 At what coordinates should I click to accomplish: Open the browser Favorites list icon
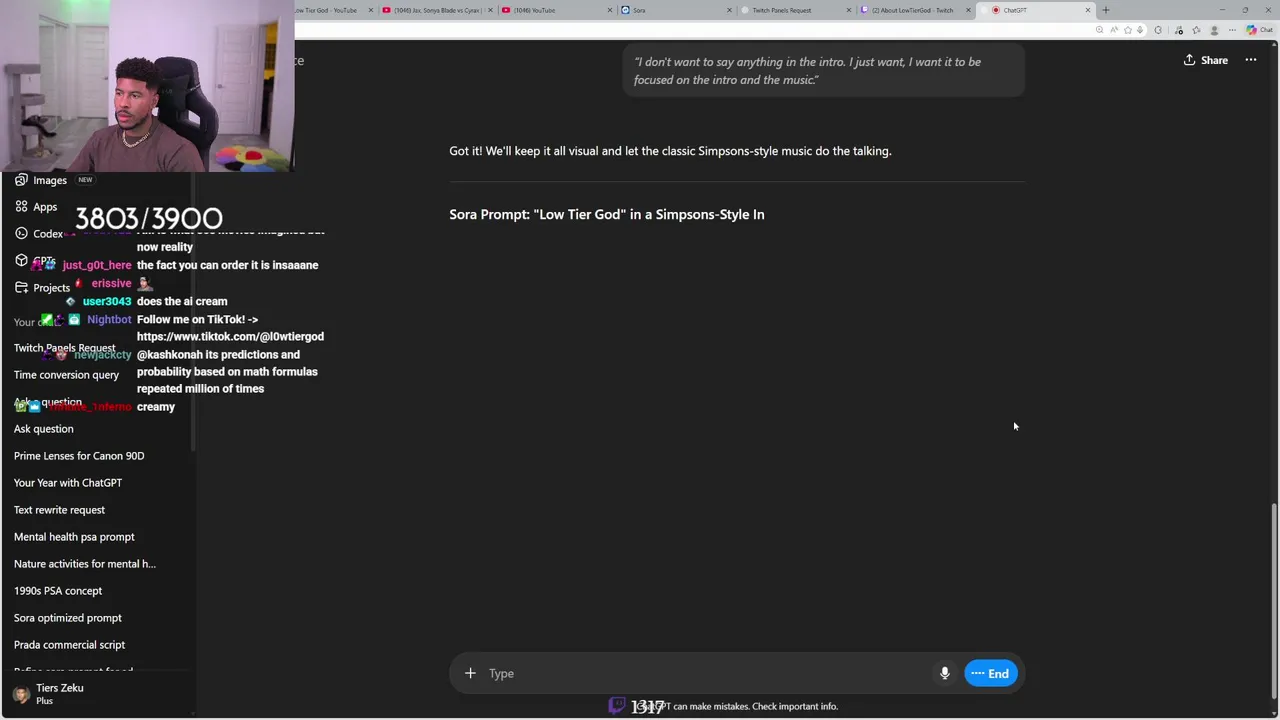(x=1196, y=30)
